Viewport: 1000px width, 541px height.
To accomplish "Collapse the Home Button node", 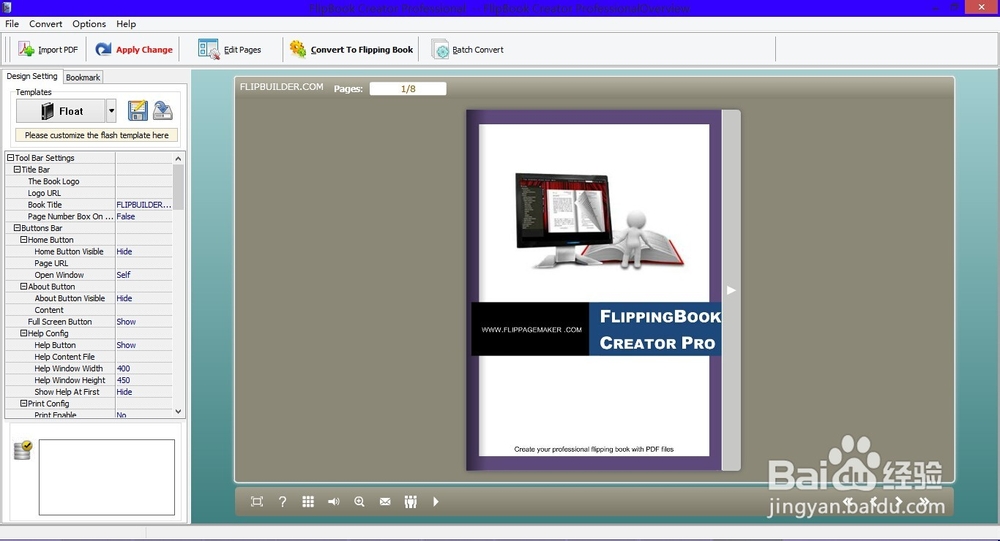I will (x=24, y=240).
